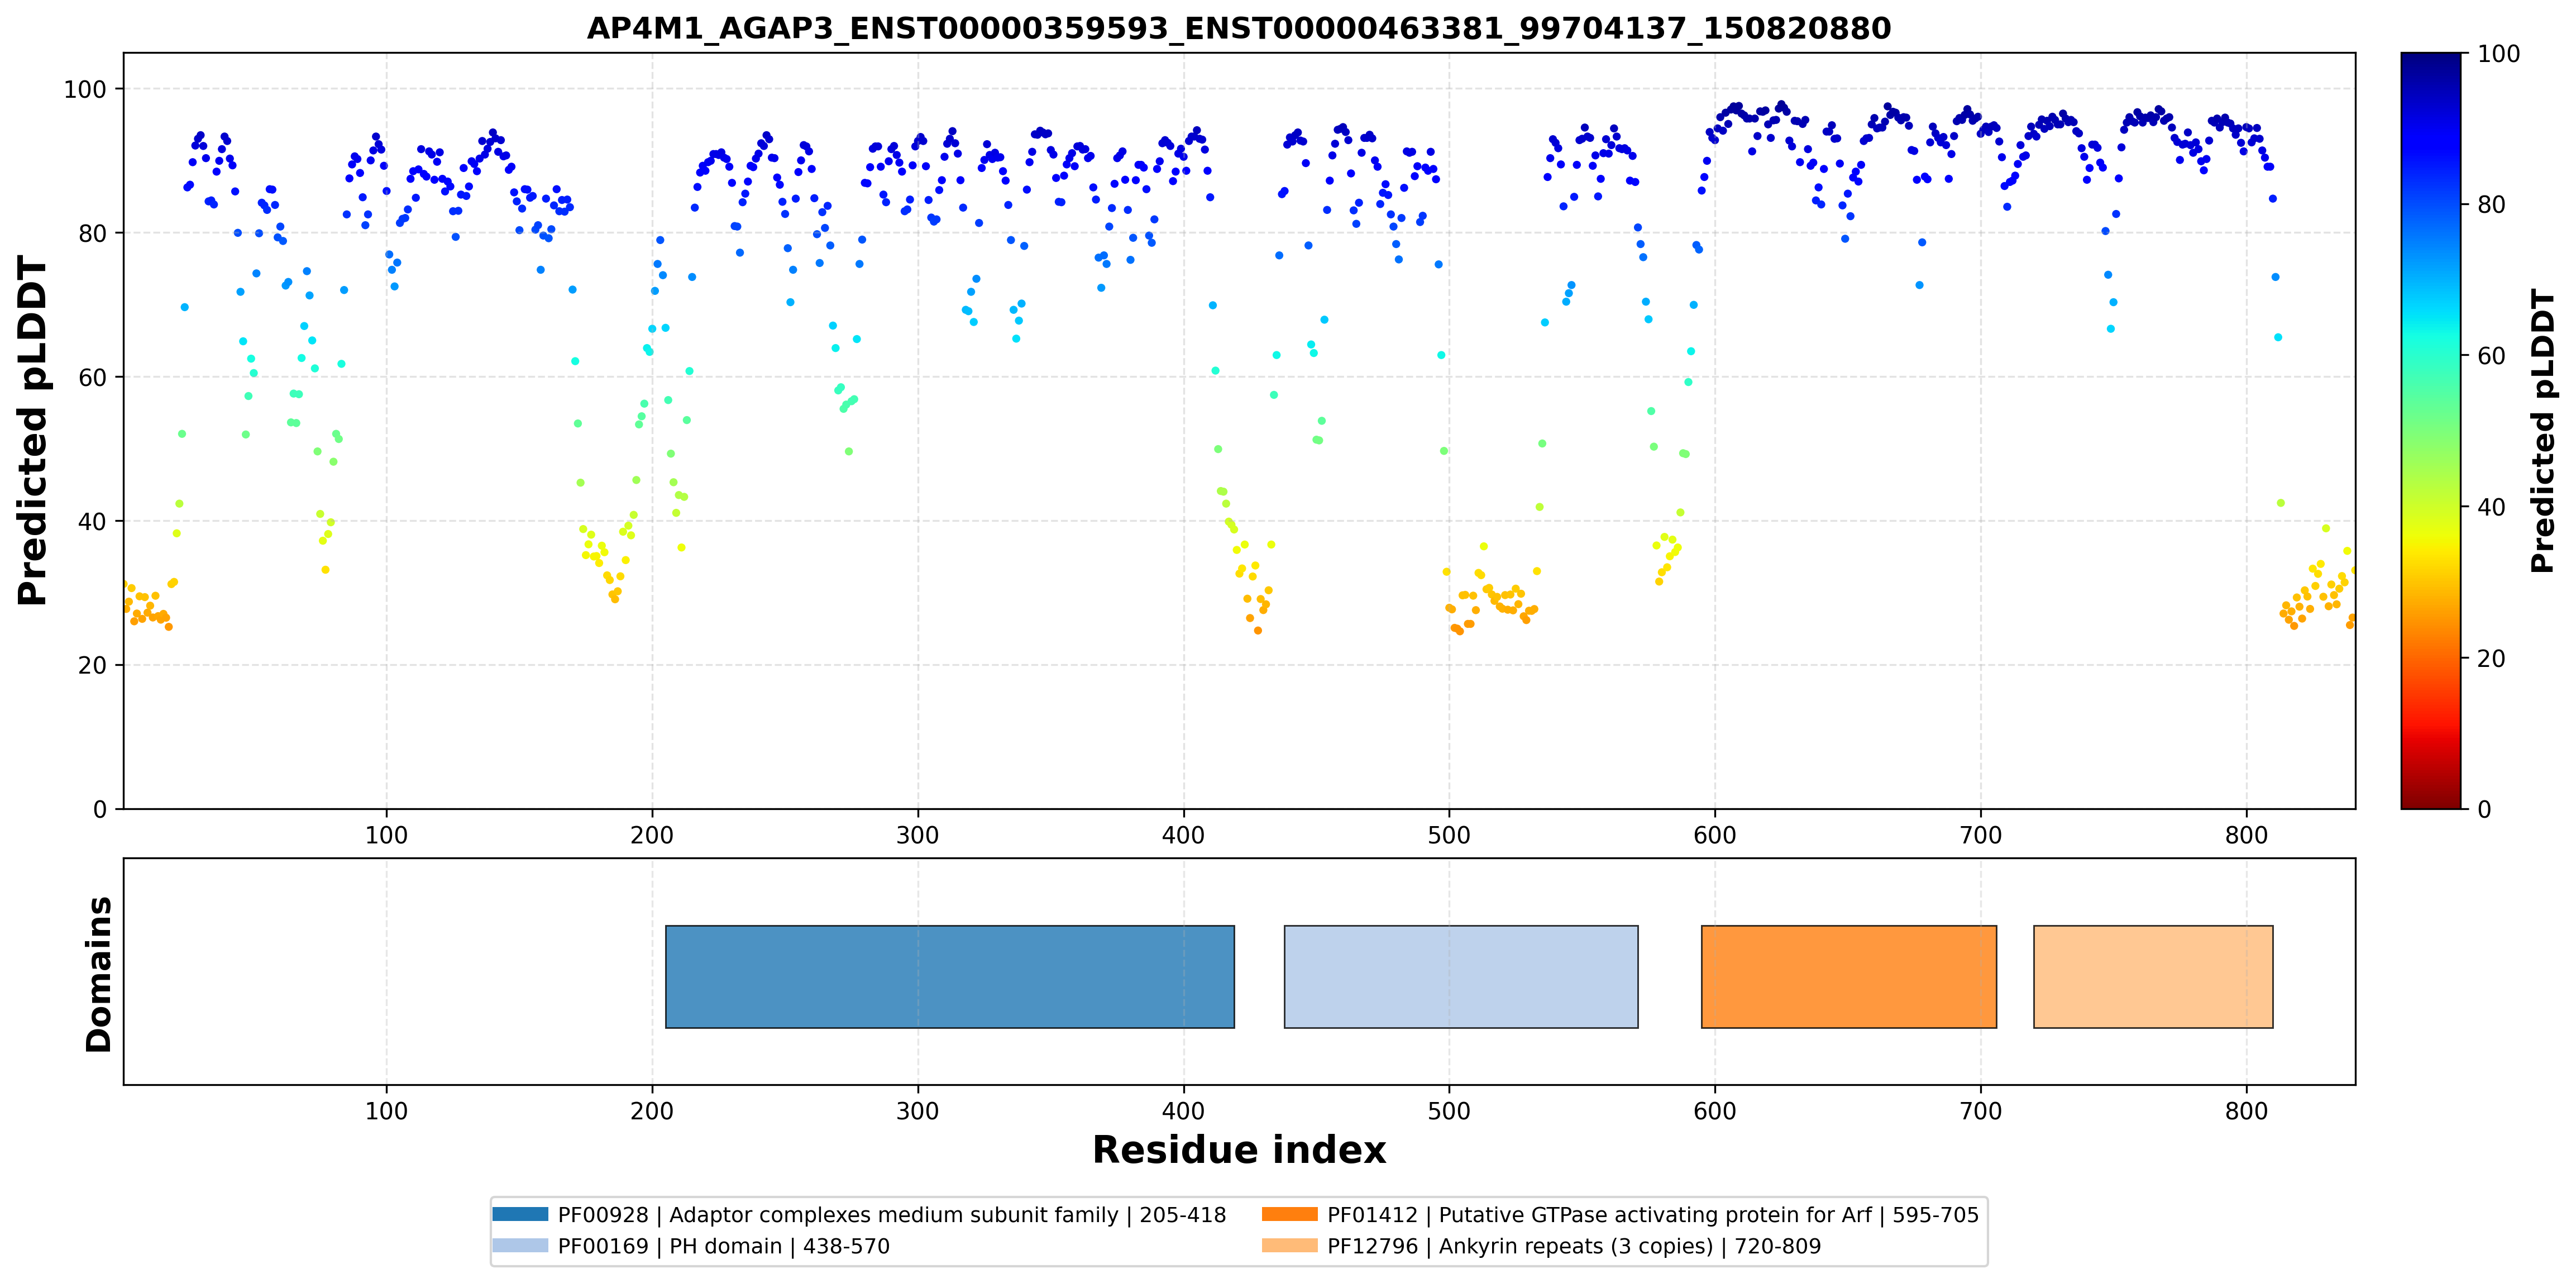Click the dark blue PF00928 legend swatch
This screenshot has width=2576, height=1283.
(x=520, y=1214)
